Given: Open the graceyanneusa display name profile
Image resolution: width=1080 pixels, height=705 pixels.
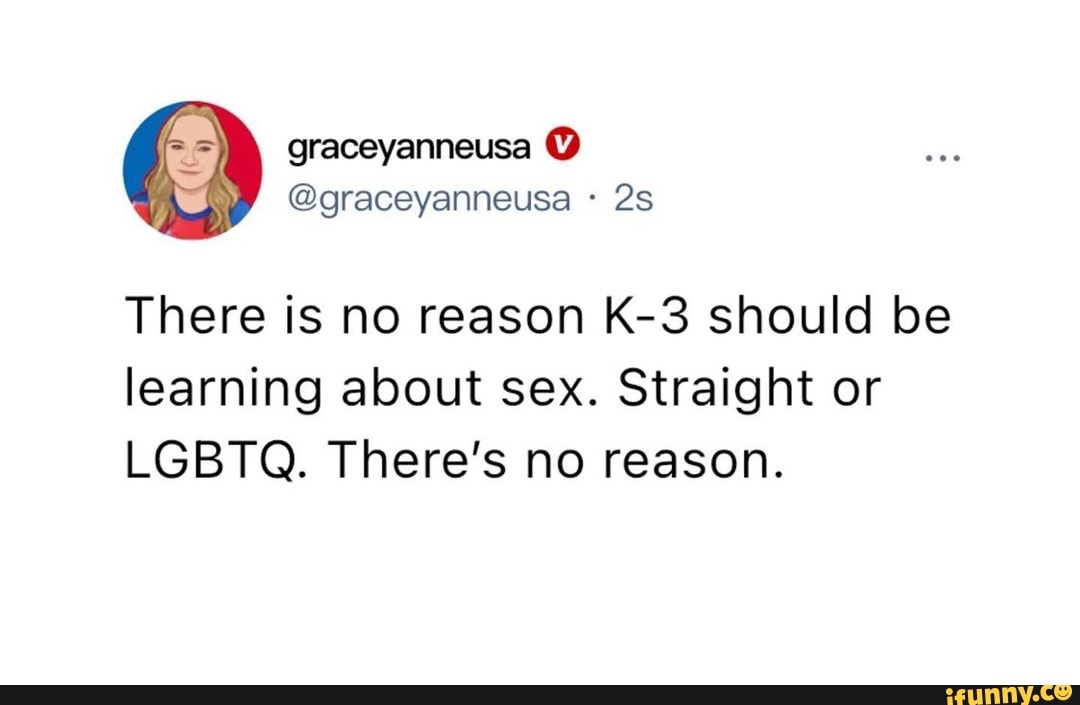Looking at the screenshot, I should [410, 148].
